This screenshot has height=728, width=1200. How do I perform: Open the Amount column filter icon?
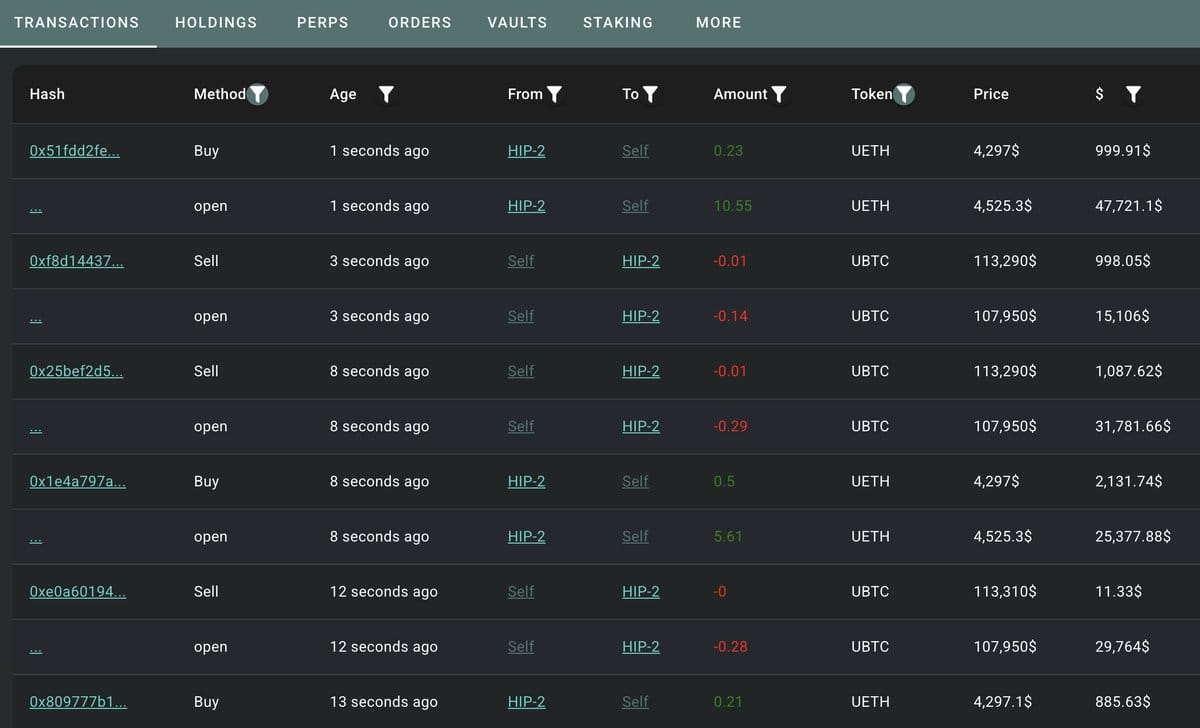pos(779,94)
